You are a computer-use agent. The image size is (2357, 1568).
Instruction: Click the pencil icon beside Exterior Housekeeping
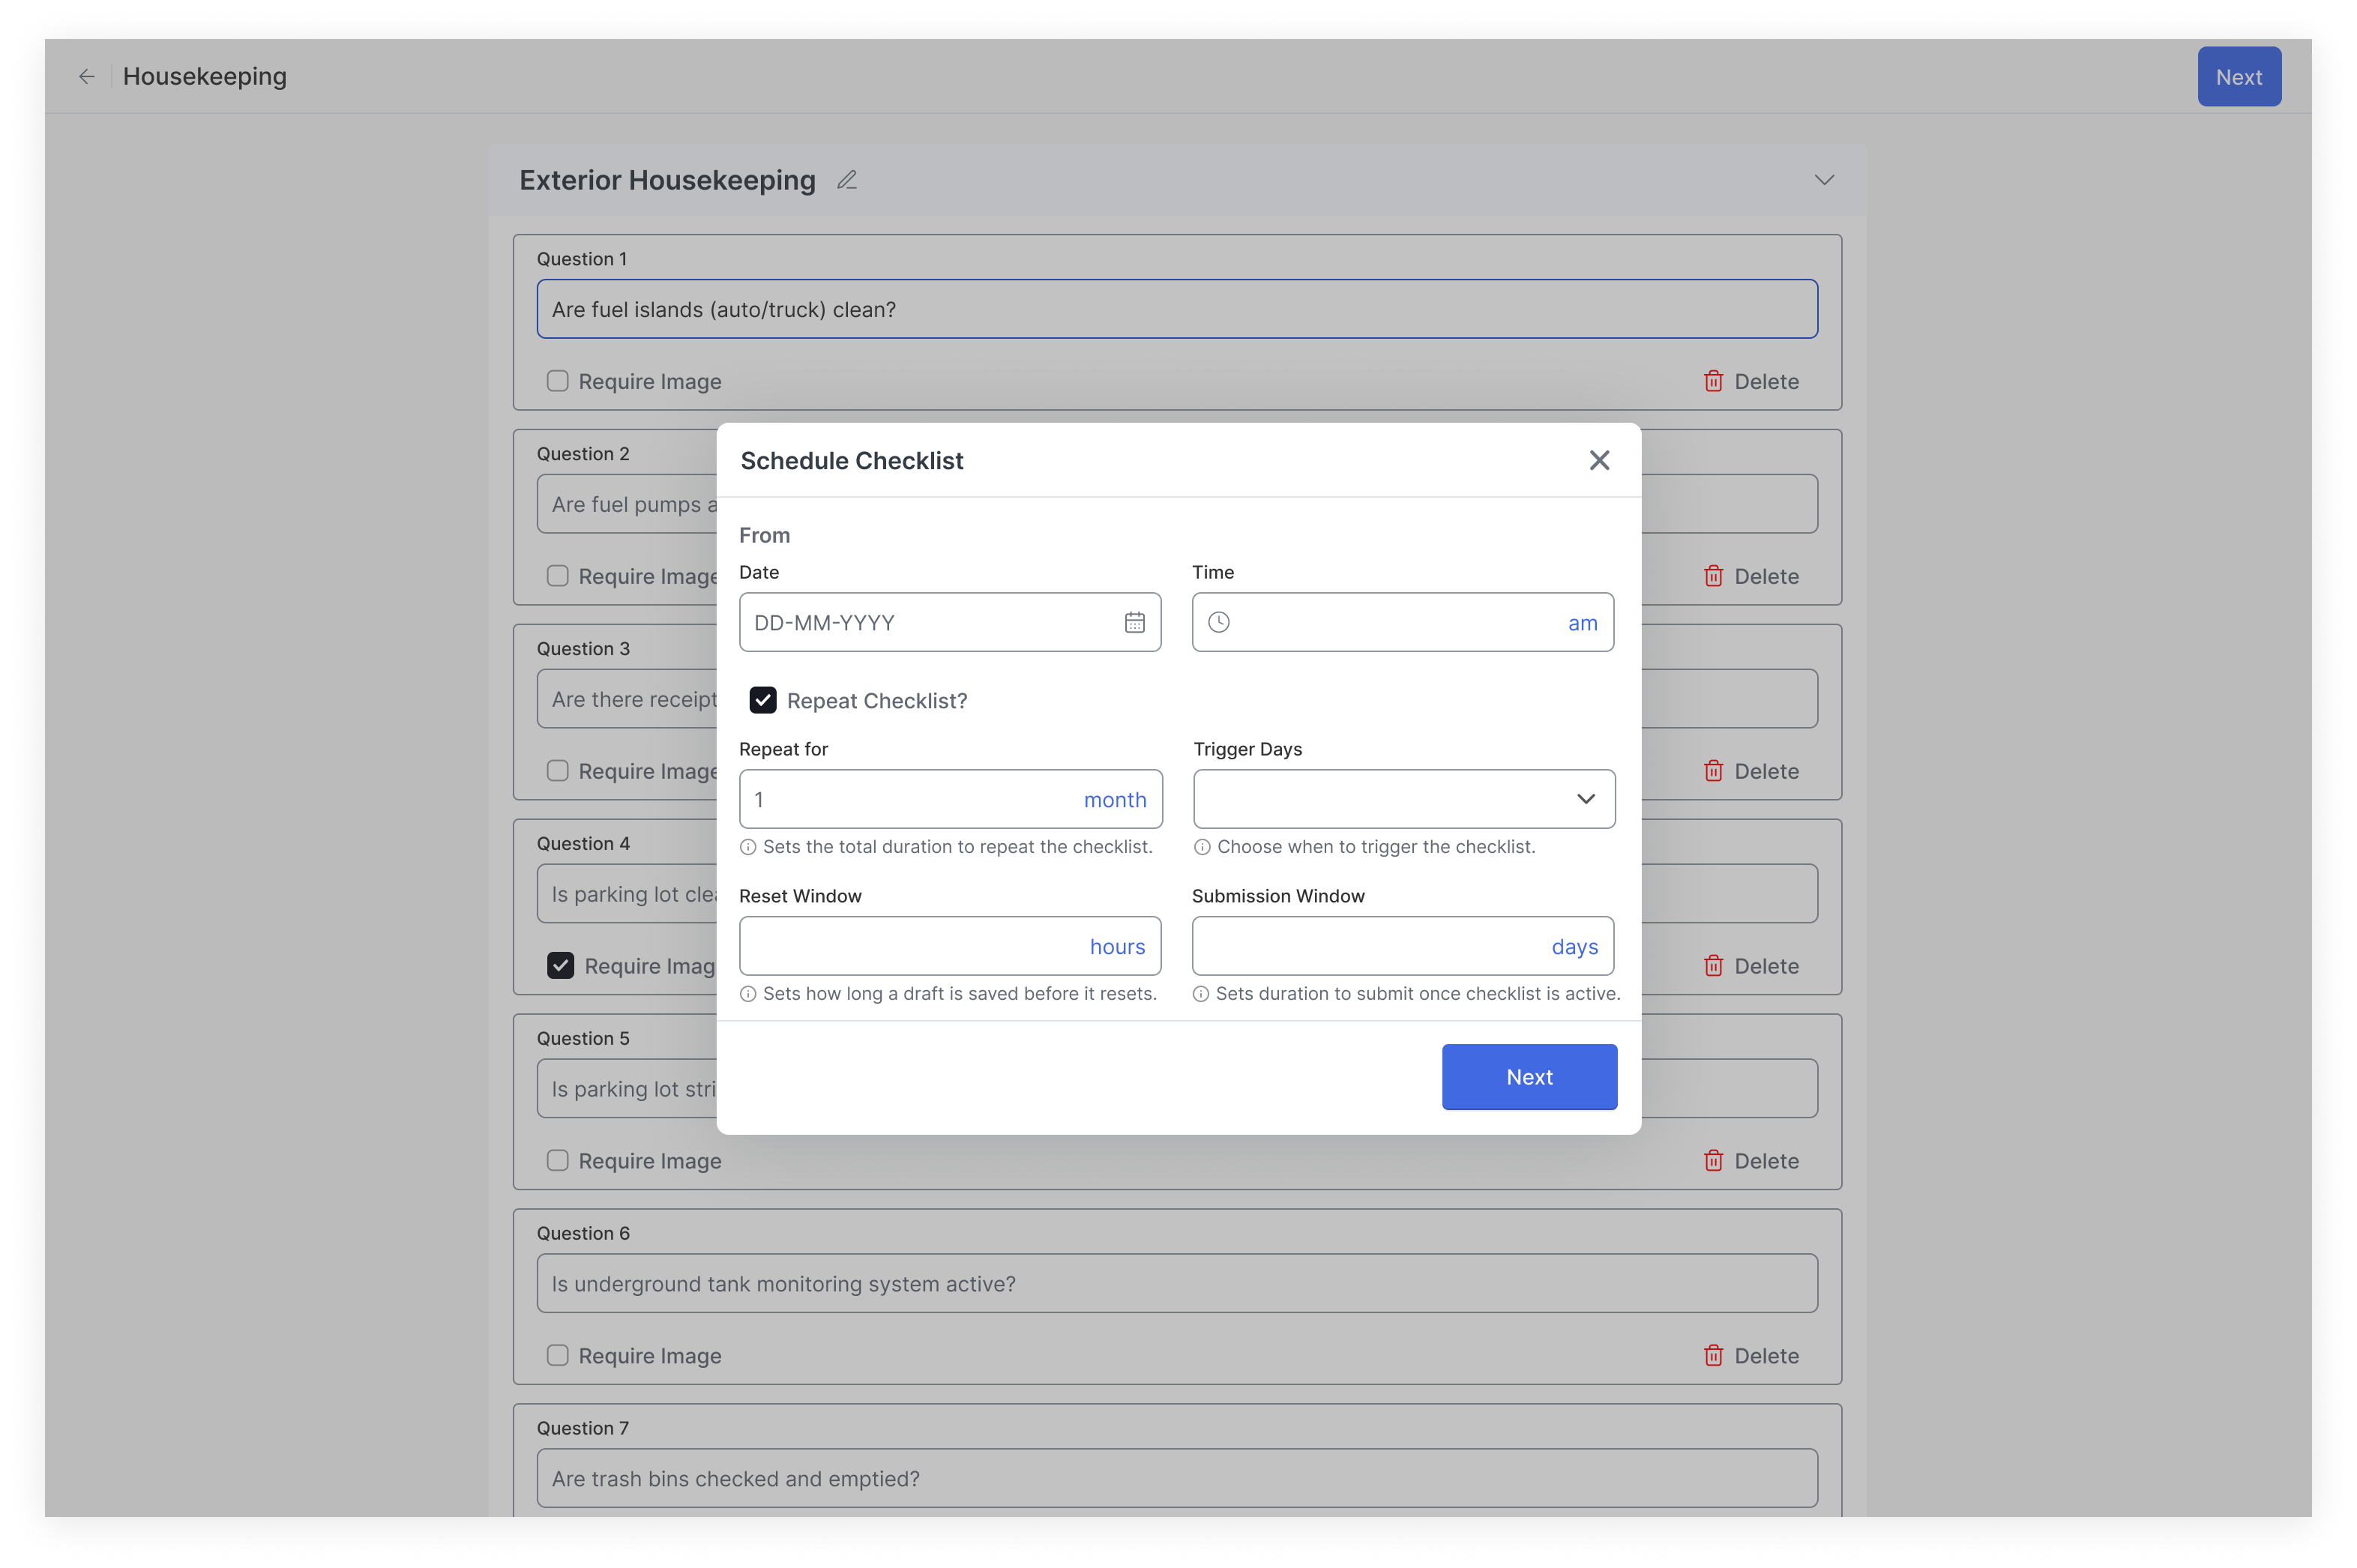point(847,180)
